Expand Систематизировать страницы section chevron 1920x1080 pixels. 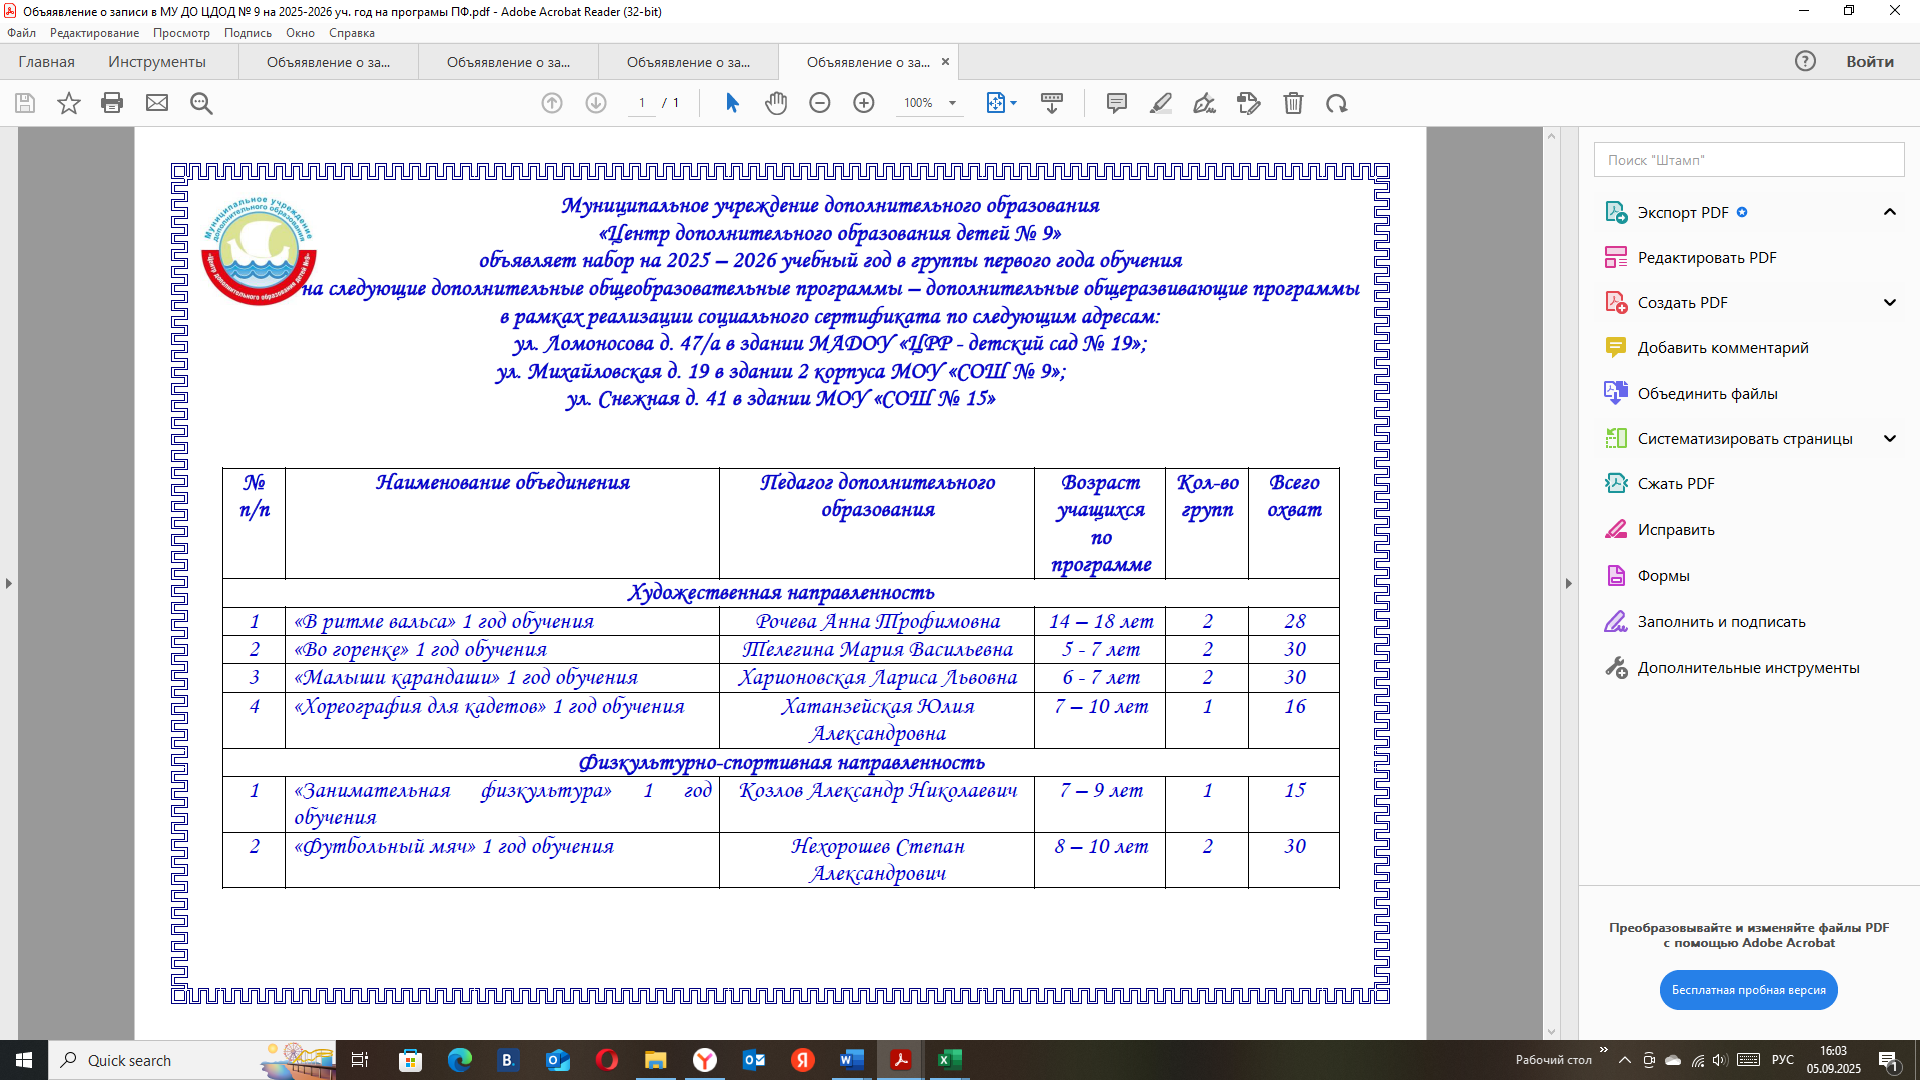coord(1890,438)
